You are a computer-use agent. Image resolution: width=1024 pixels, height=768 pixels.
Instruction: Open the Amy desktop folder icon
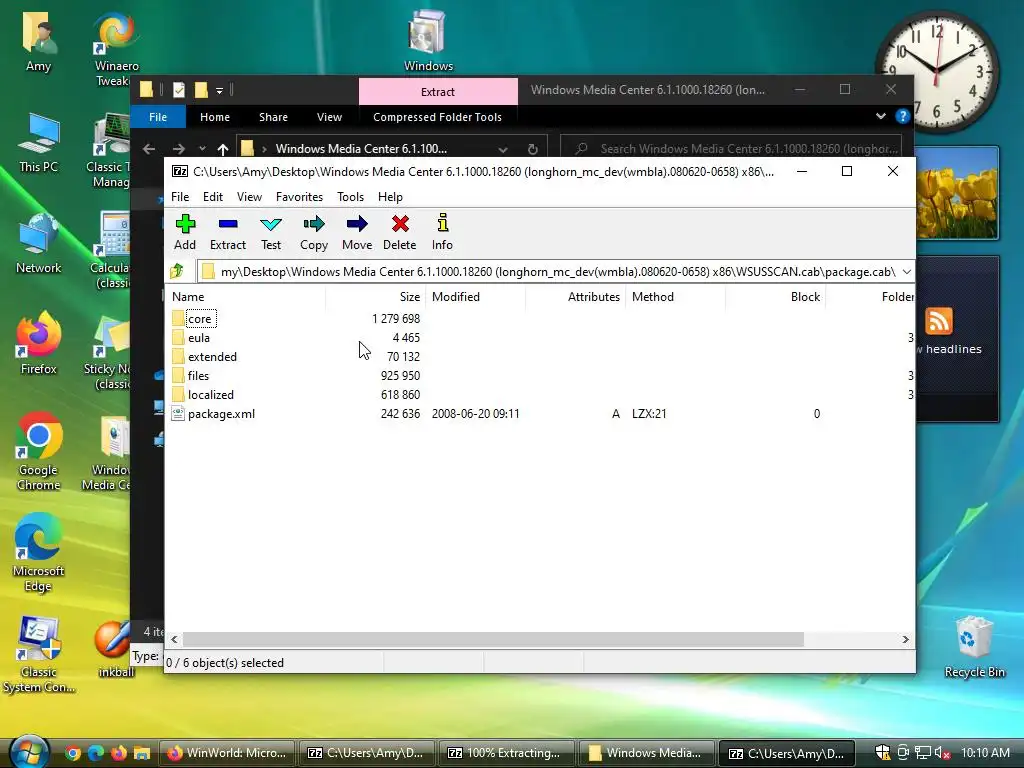coord(39,40)
